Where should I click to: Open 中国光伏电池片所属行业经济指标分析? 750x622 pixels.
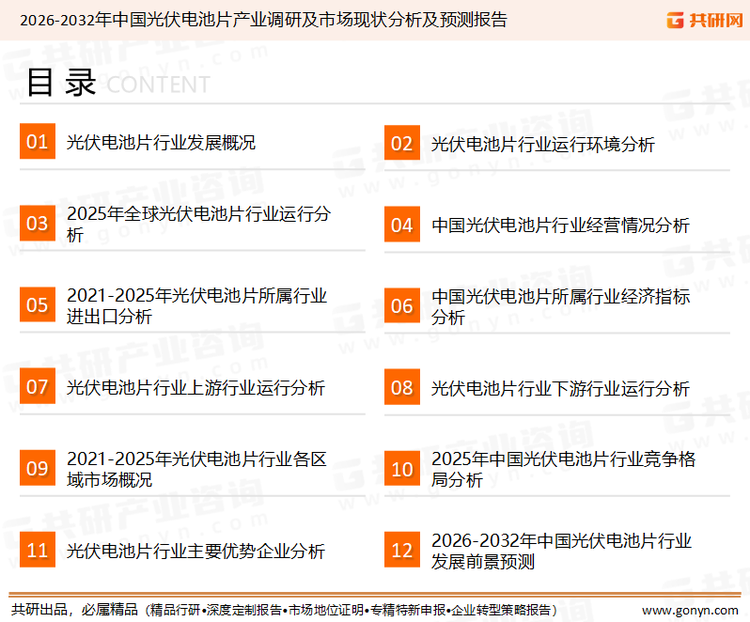pyautogui.click(x=561, y=307)
